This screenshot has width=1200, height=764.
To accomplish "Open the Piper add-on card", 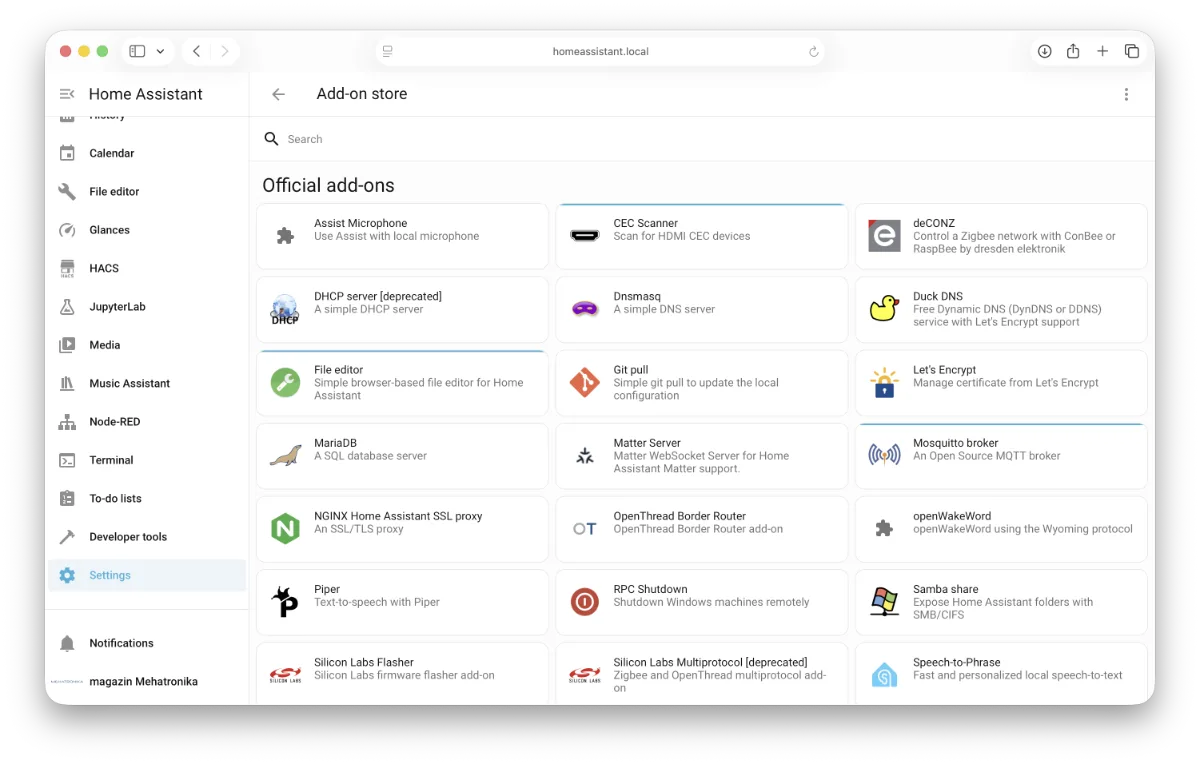I will coord(402,602).
